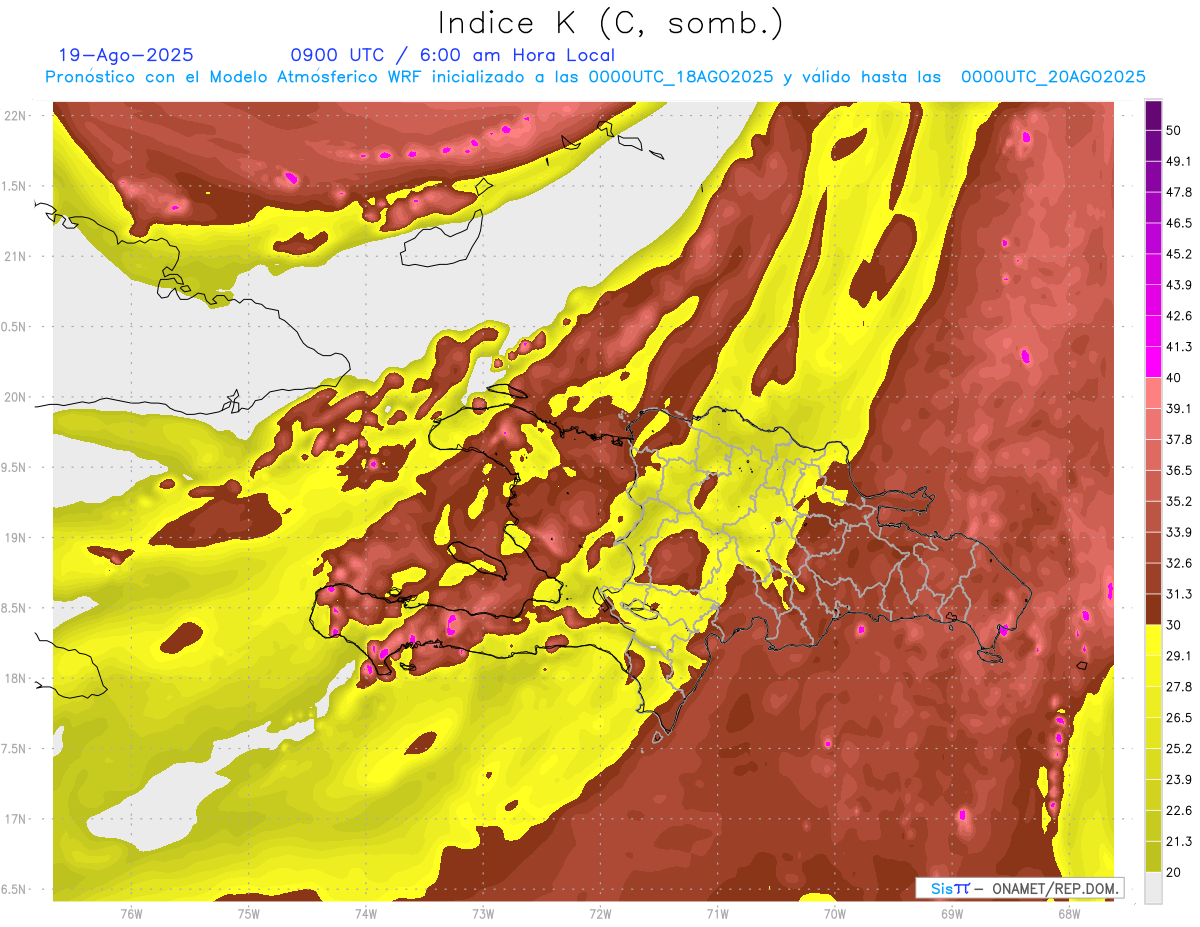Click the '68W' longitude label
Viewport: 1200px width, 927px height.
click(1068, 913)
